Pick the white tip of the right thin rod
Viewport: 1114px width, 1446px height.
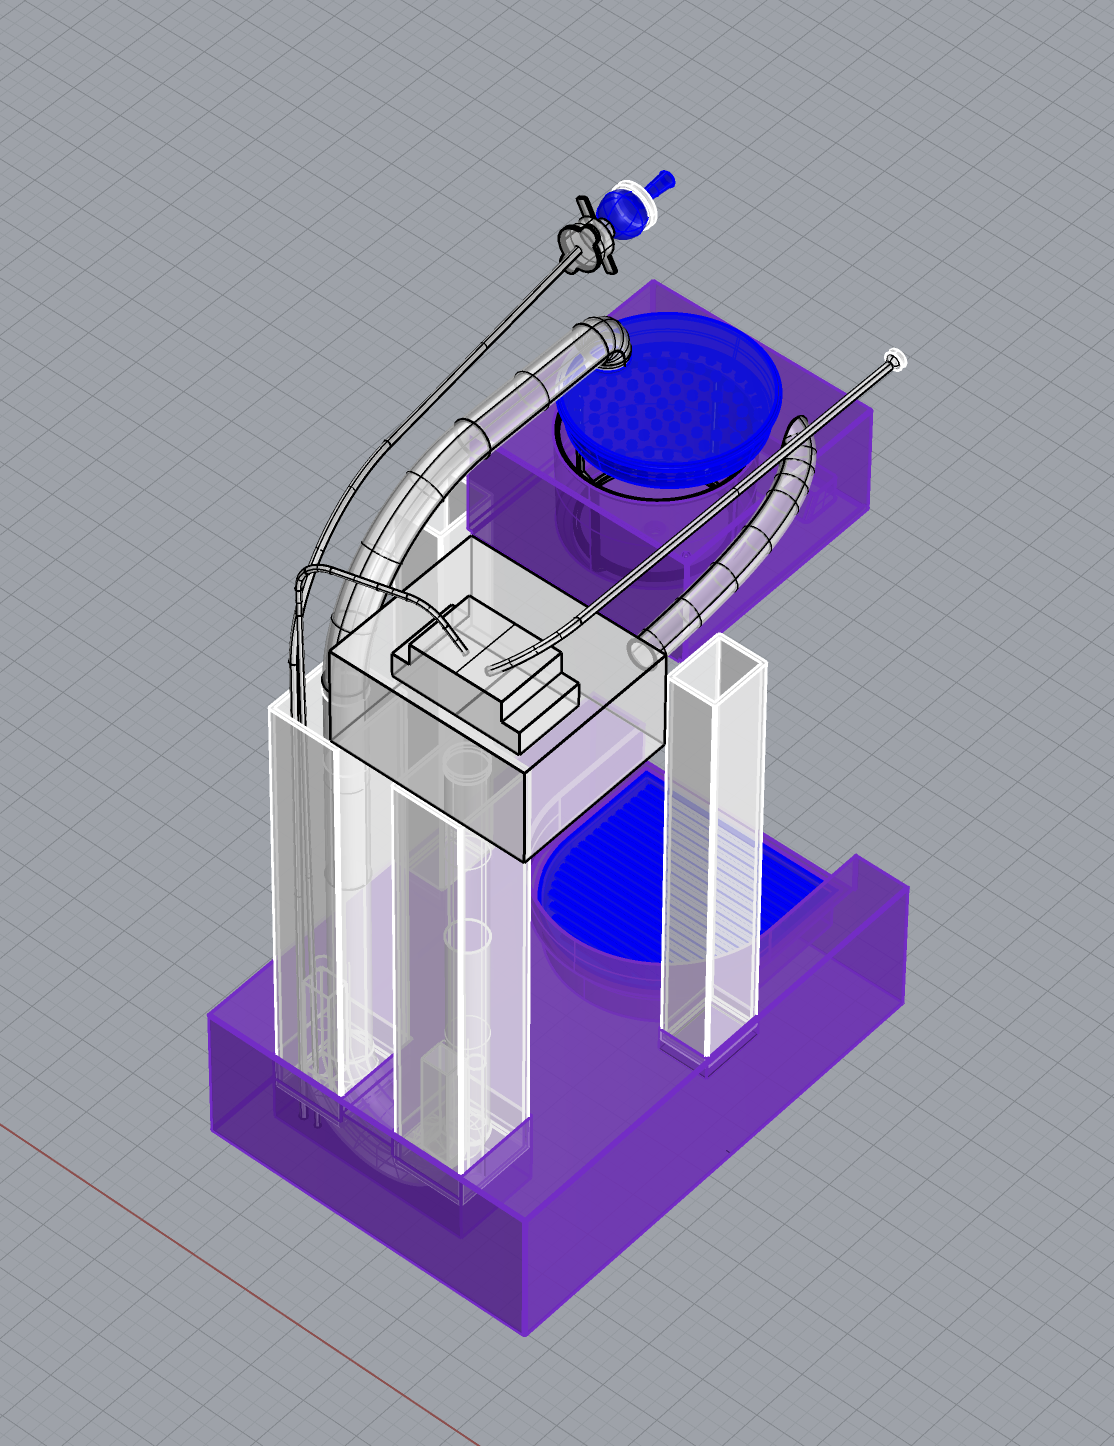894,358
